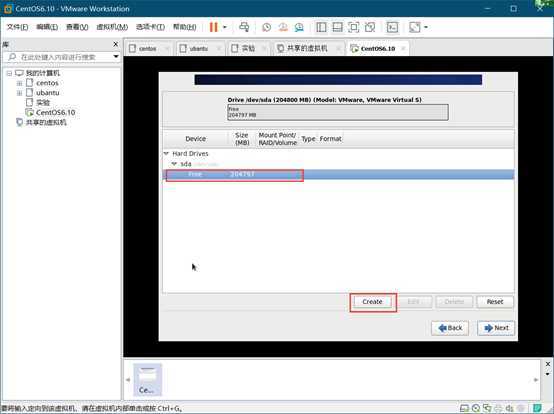The image size is (554, 414).
Task: Send Ctrl+Alt+Del to the VM
Action: click(x=244, y=27)
